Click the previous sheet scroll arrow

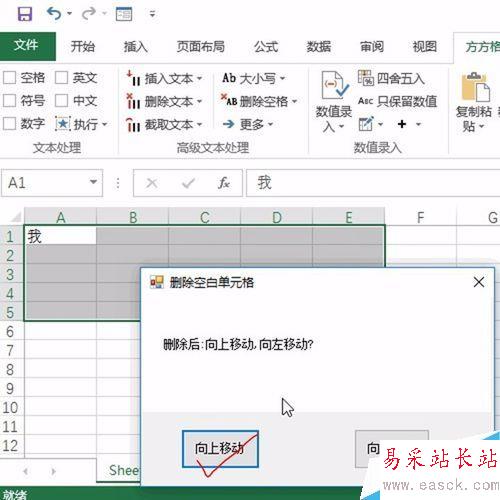[26, 471]
